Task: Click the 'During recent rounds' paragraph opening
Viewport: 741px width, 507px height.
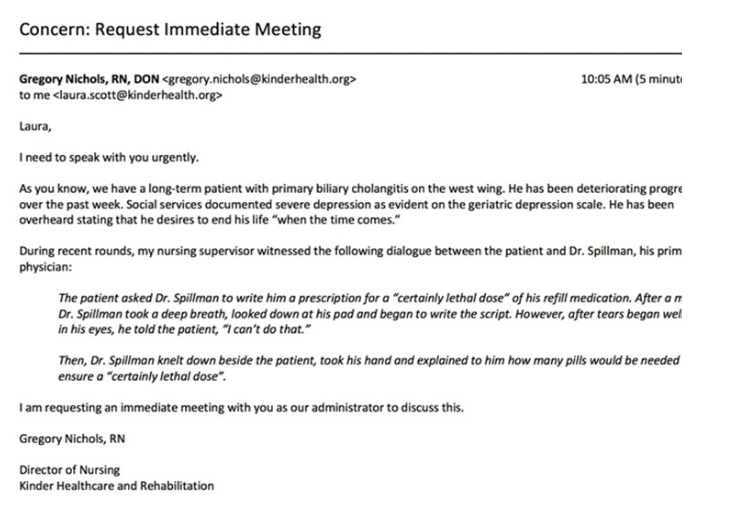Action: 70,252
